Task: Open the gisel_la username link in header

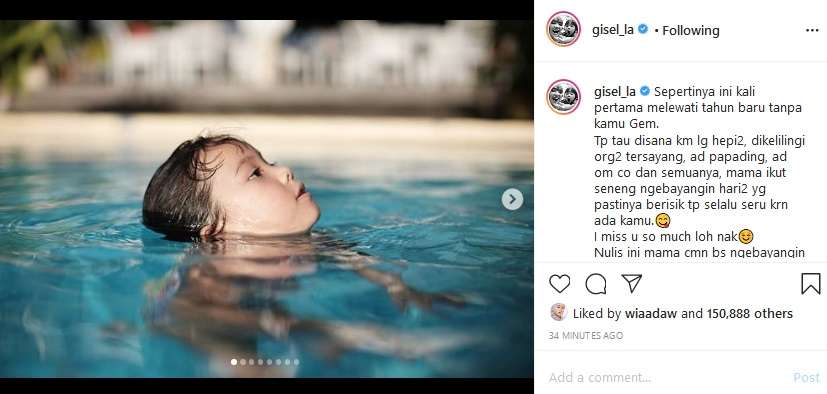Action: tap(613, 31)
